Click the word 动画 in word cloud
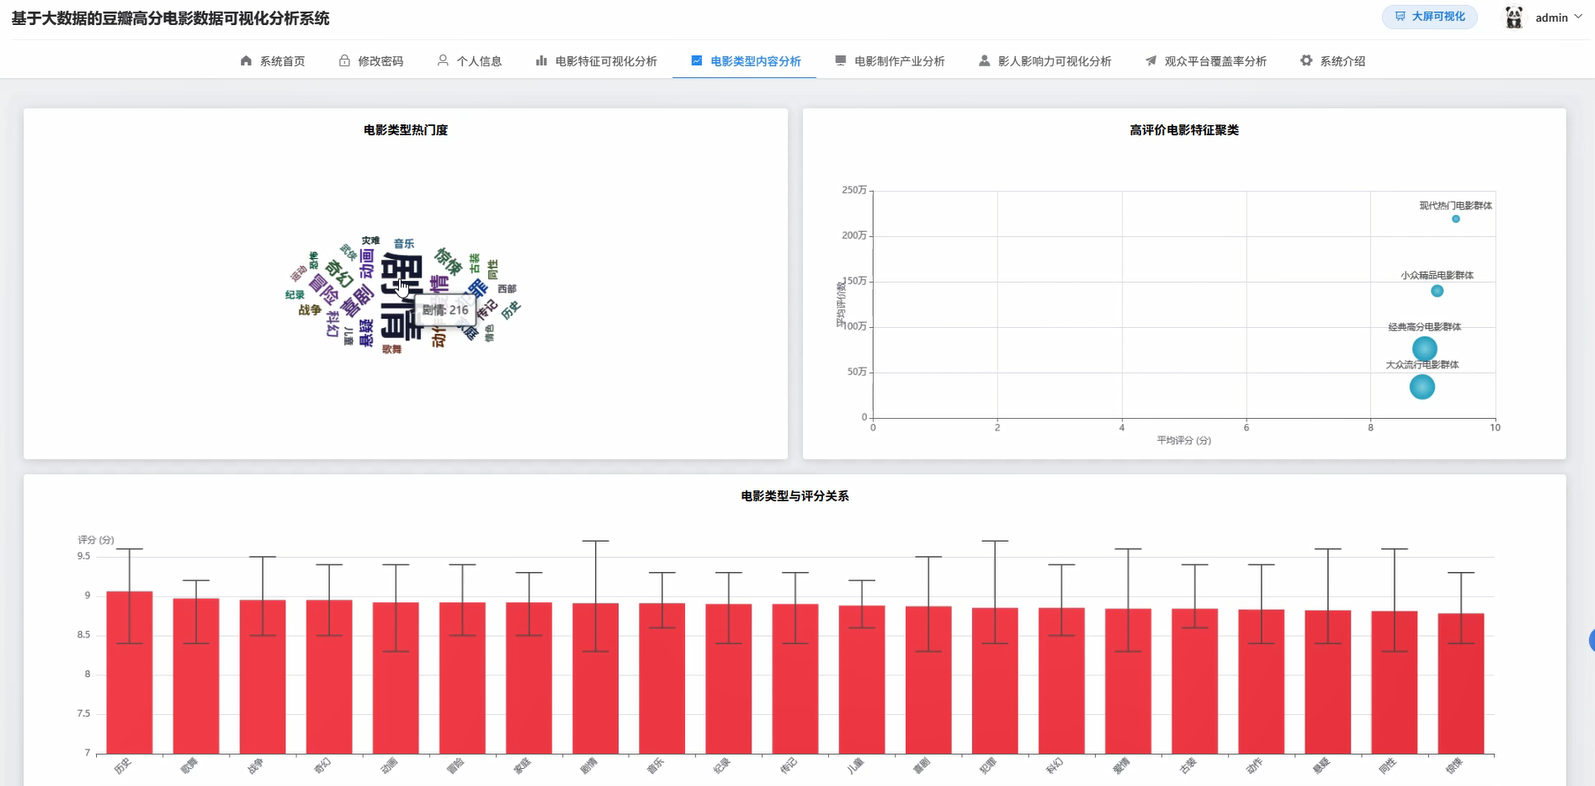The width and height of the screenshot is (1595, 786). coord(367,264)
